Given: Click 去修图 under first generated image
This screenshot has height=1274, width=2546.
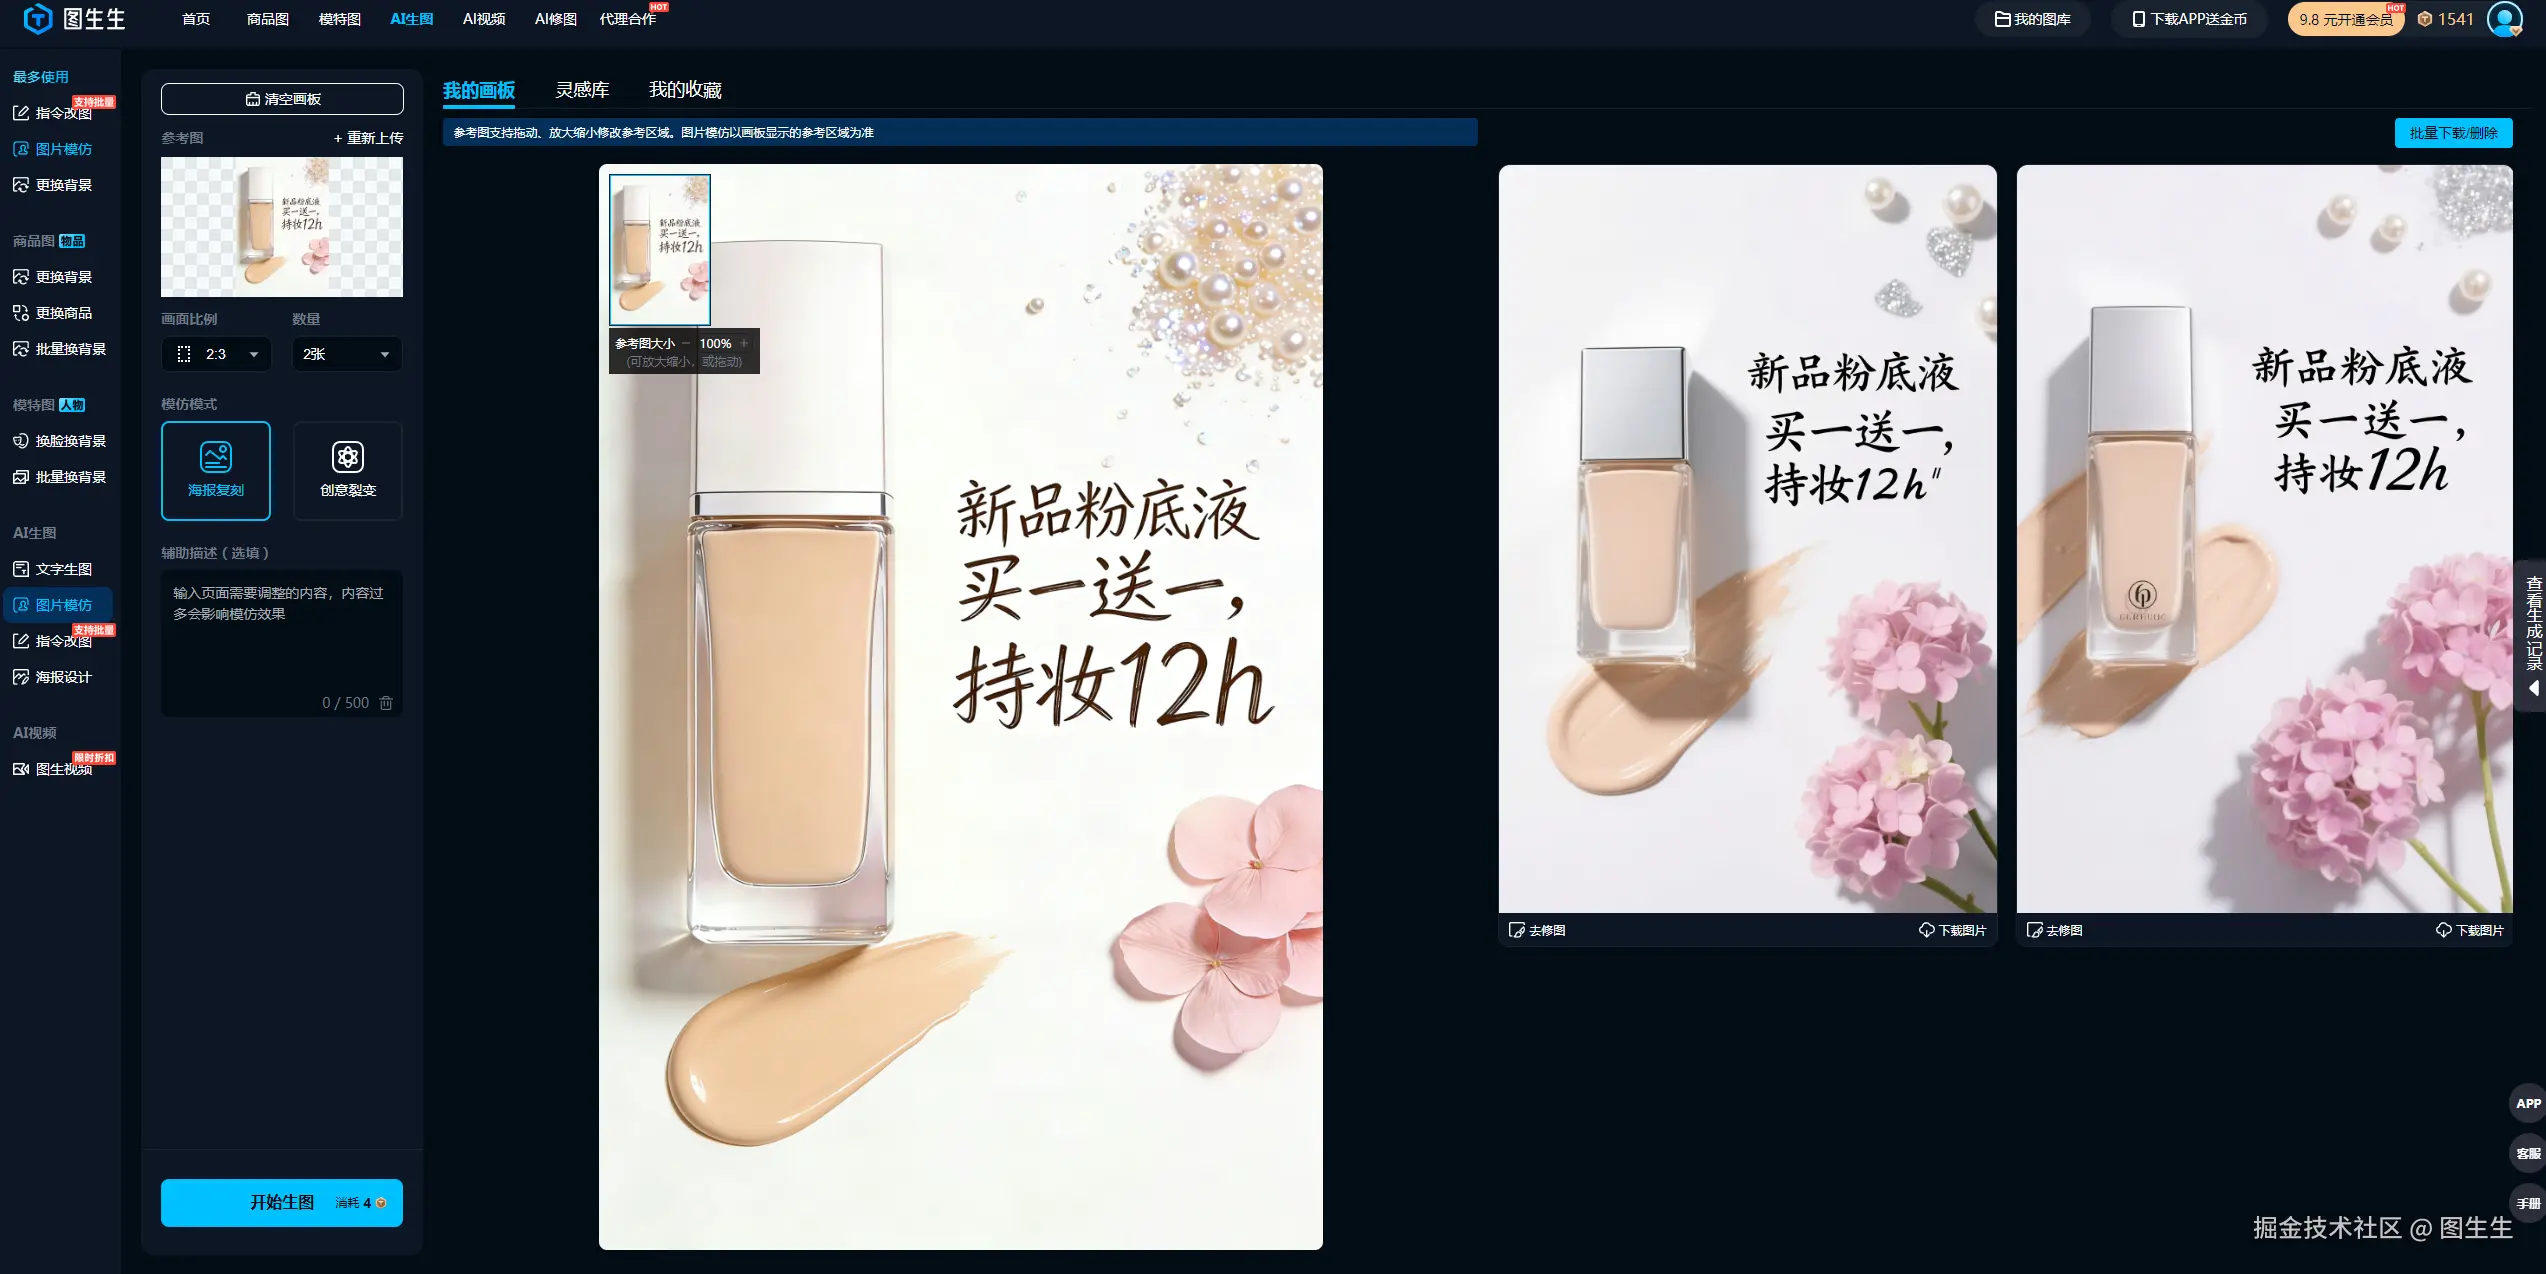Looking at the screenshot, I should pyautogui.click(x=1537, y=930).
